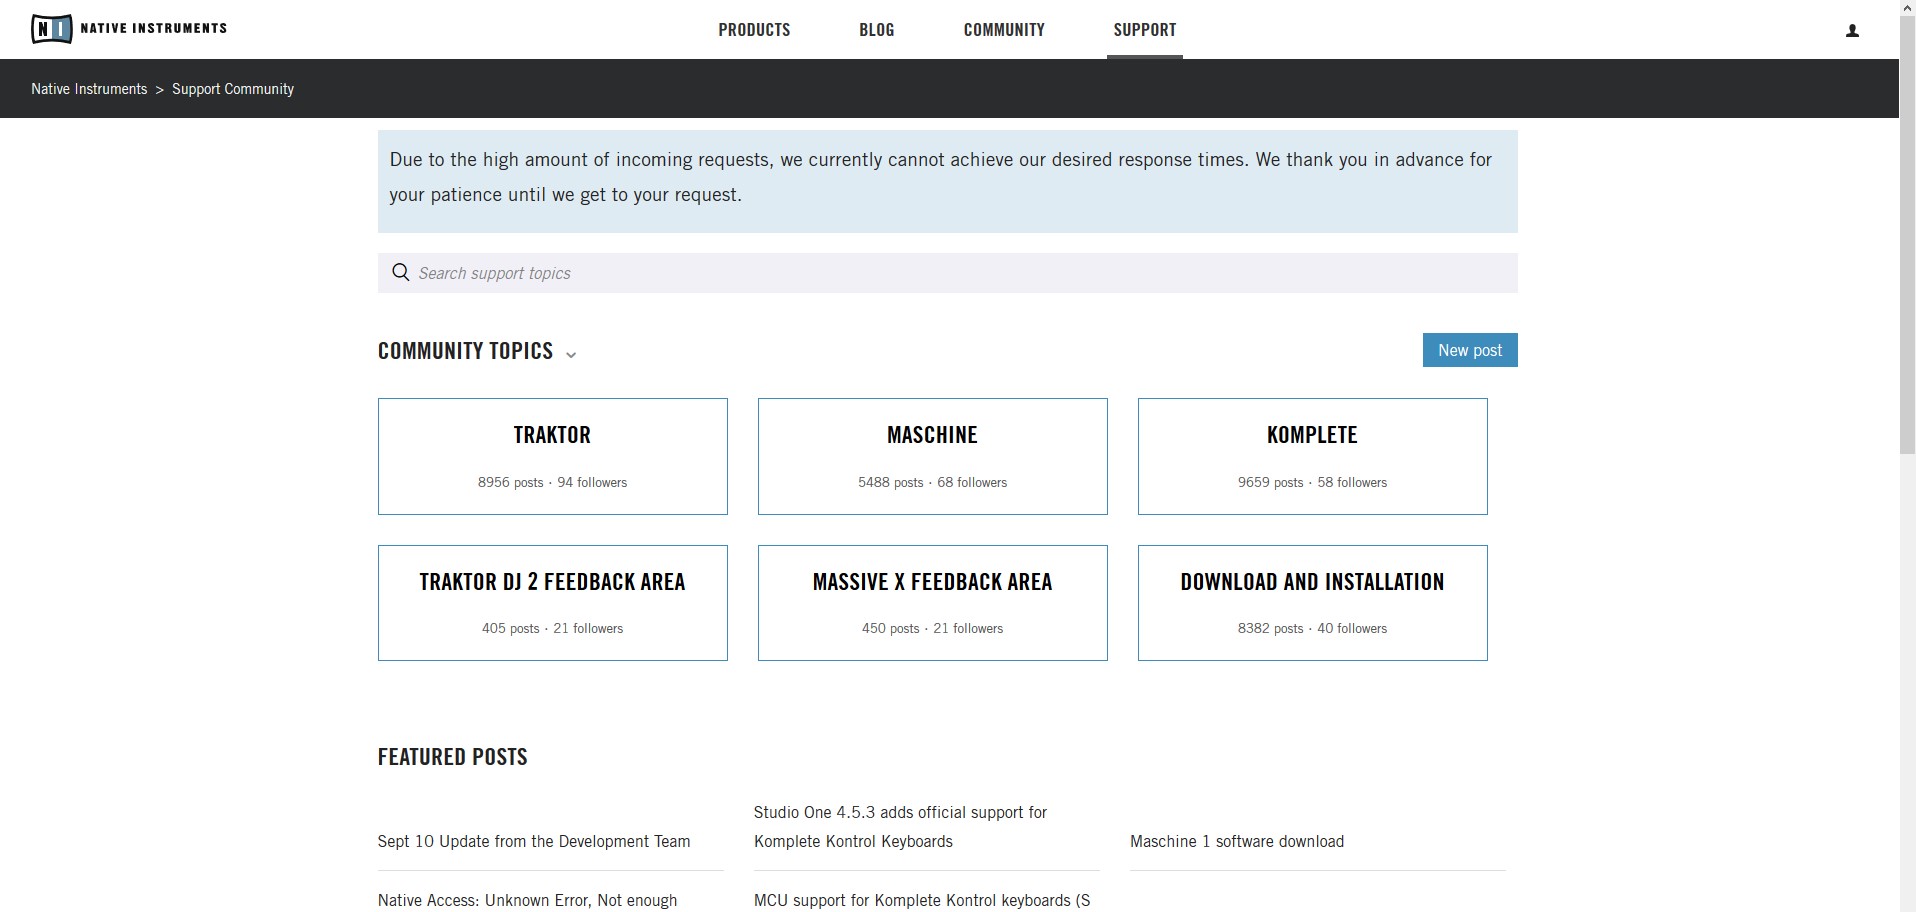Click the search magnifier icon
1916x912 pixels.
point(401,273)
